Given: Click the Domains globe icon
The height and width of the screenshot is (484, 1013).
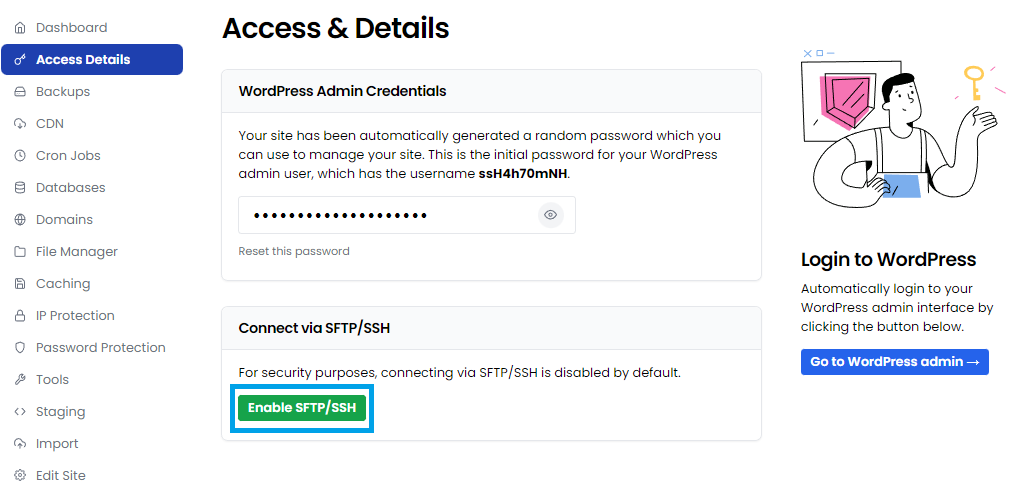Looking at the screenshot, I should [x=20, y=220].
